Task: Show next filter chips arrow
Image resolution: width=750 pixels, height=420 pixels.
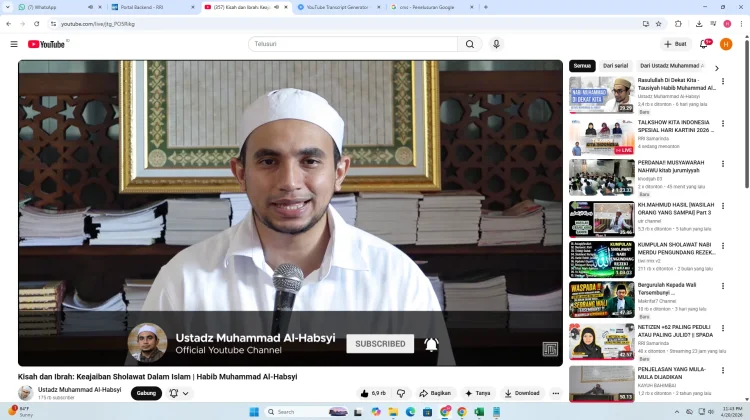Action: point(717,68)
